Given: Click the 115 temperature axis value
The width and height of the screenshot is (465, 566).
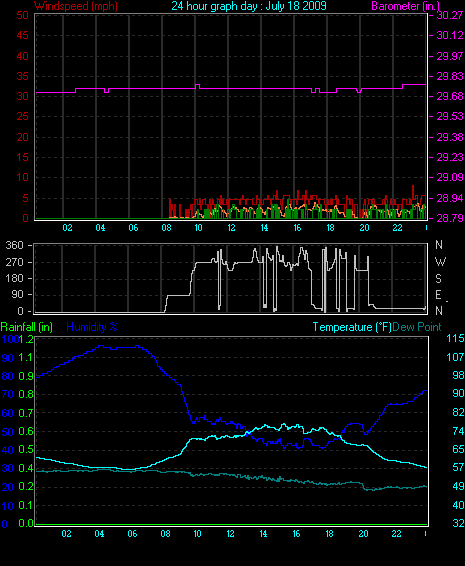Looking at the screenshot, I should tap(455, 339).
